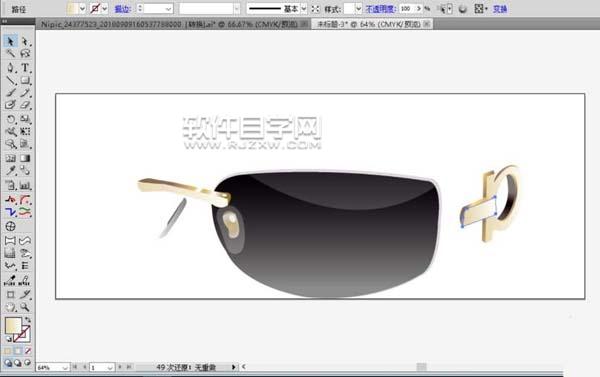Click the fill color swatch in toolbox
This screenshot has height=377, width=600.
point(13,326)
